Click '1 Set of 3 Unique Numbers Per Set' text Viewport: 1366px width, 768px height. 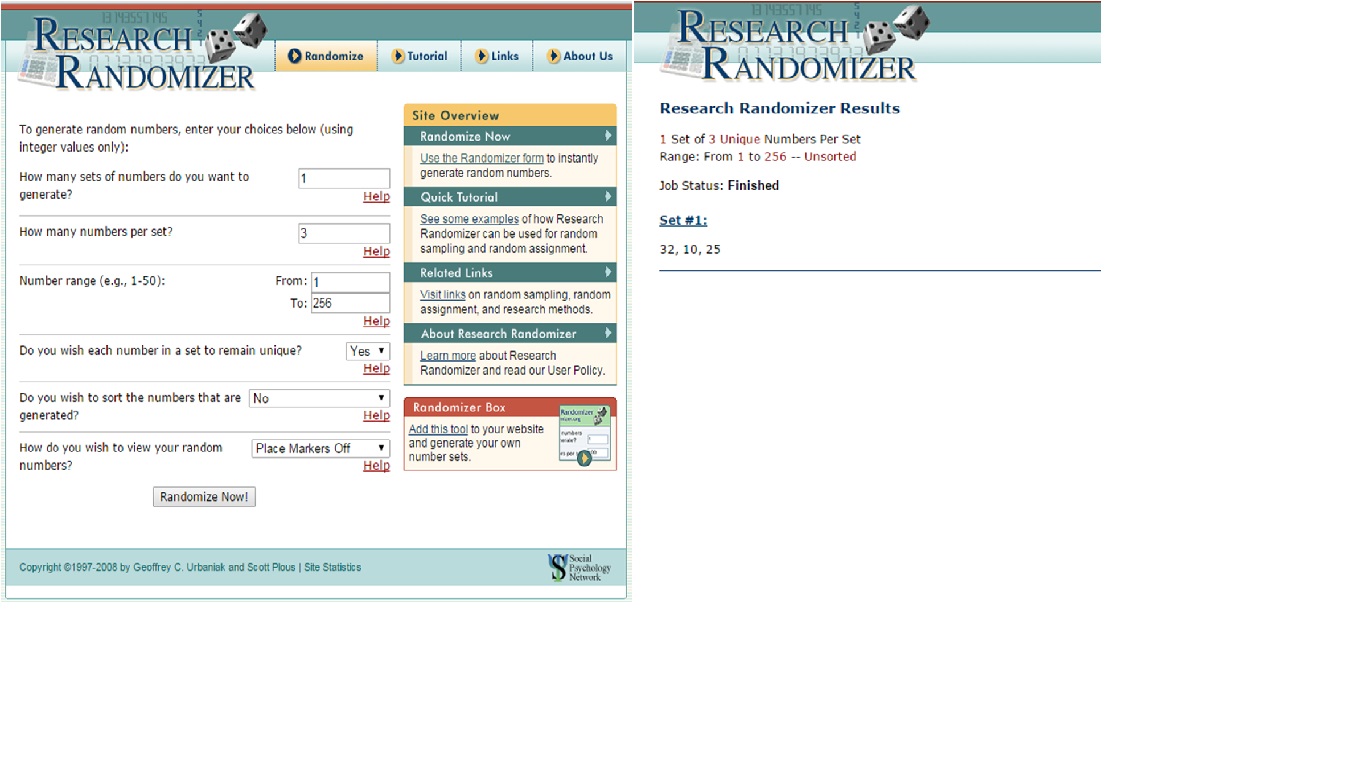760,139
